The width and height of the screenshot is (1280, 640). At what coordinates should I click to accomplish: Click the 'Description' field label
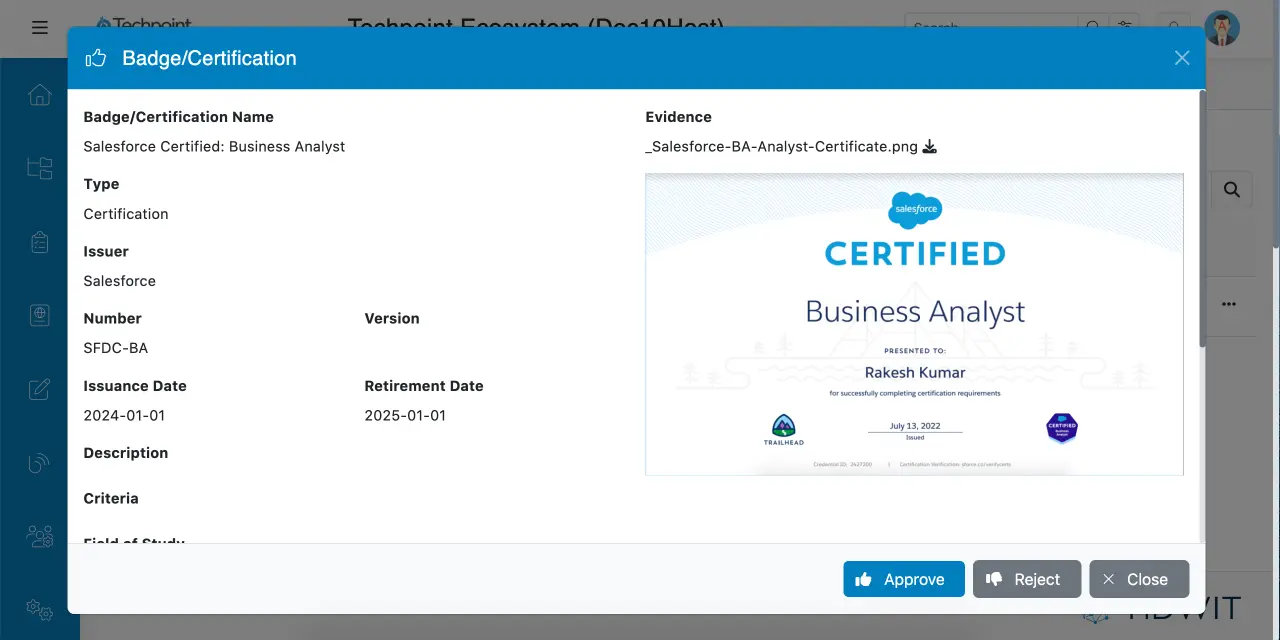coord(126,453)
